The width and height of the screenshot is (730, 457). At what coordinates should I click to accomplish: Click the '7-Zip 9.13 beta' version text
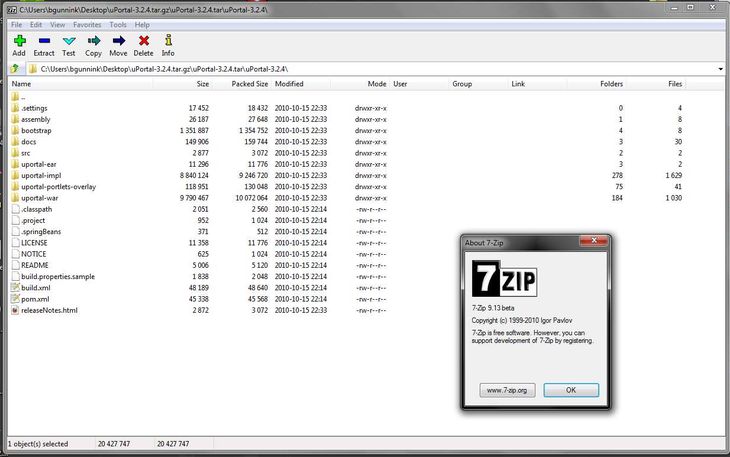coord(493,308)
